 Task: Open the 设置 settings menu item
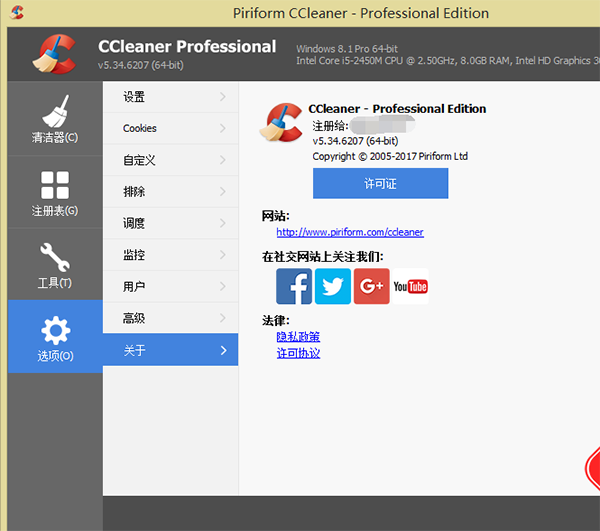pyautogui.click(x=135, y=97)
